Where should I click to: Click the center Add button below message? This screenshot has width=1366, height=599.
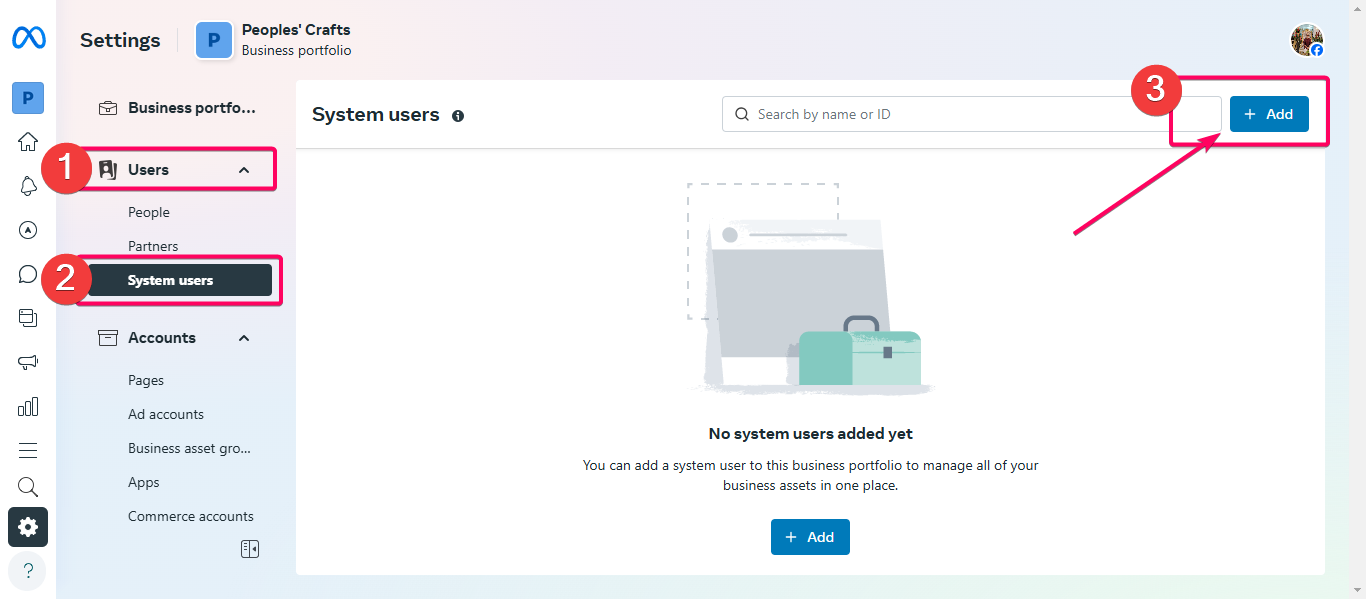[x=810, y=537]
